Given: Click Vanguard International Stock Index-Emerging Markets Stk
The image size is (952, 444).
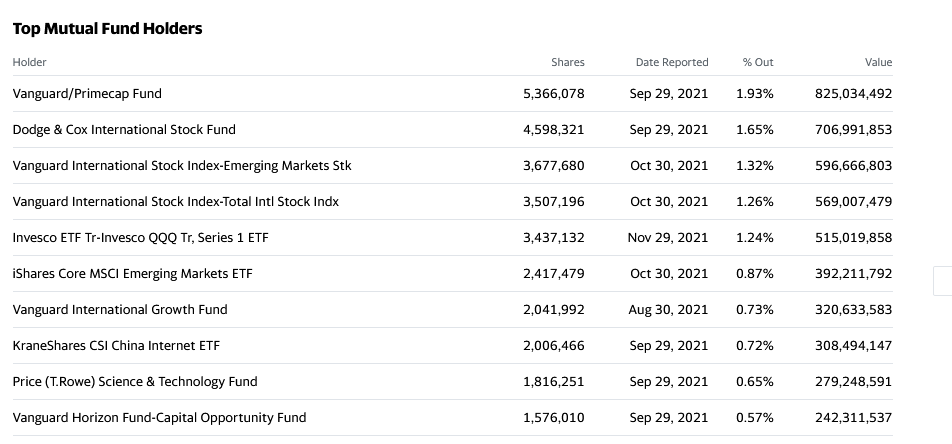Looking at the screenshot, I should coord(182,165).
